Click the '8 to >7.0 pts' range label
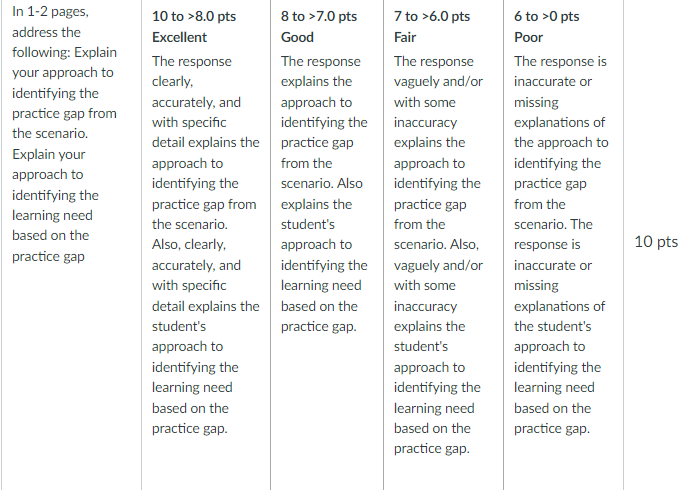This screenshot has height=490, width=687. (319, 17)
